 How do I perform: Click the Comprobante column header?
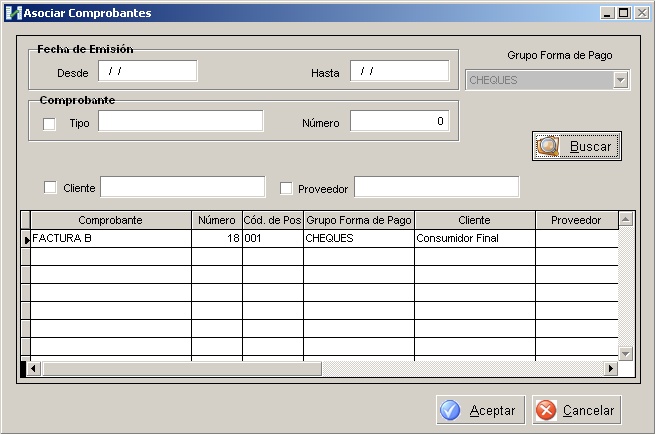click(110, 219)
